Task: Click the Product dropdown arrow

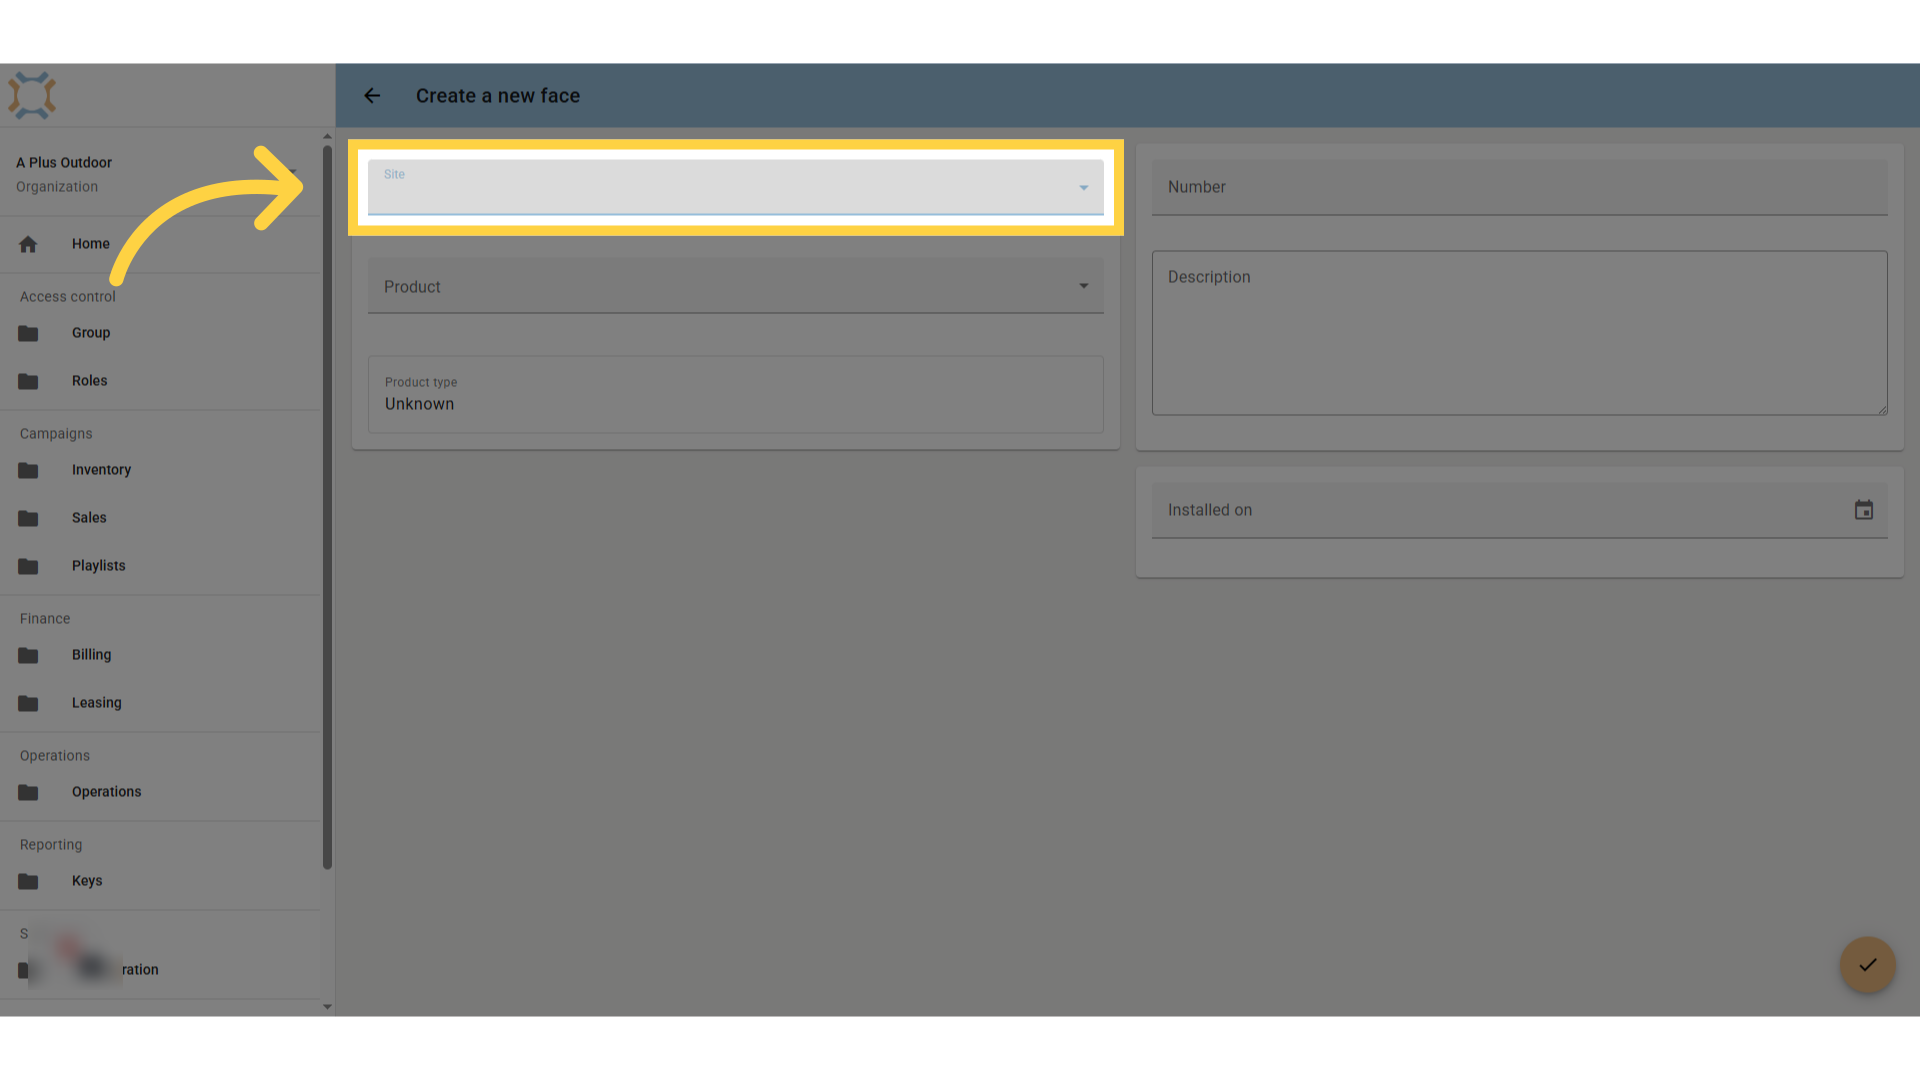Action: point(1083,286)
